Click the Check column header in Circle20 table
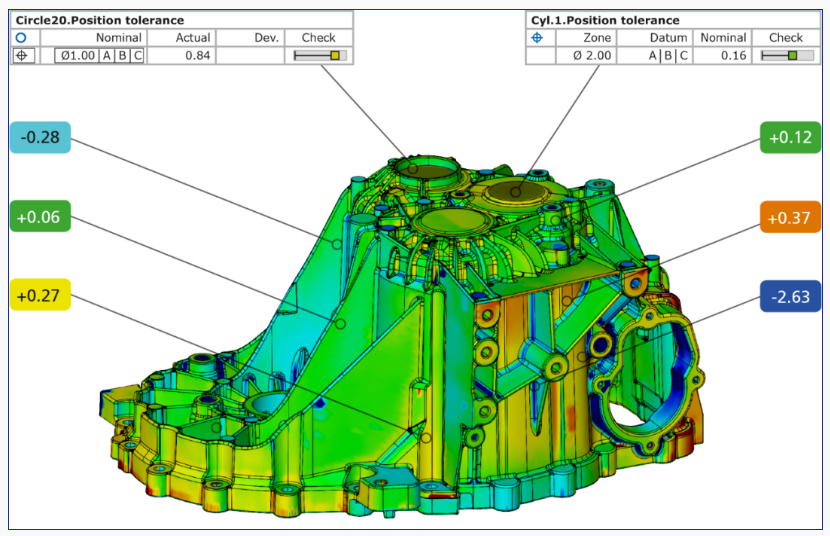830x536 pixels. [x=318, y=38]
